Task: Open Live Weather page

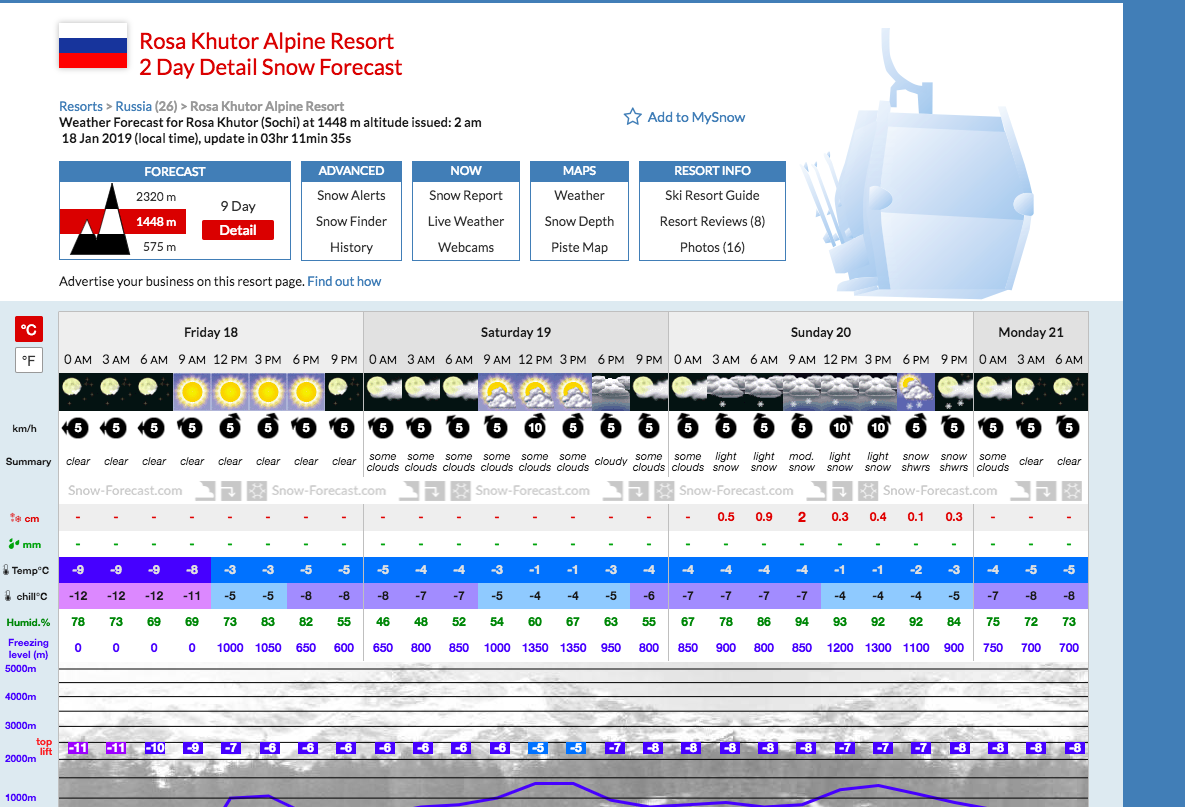Action: pos(466,221)
